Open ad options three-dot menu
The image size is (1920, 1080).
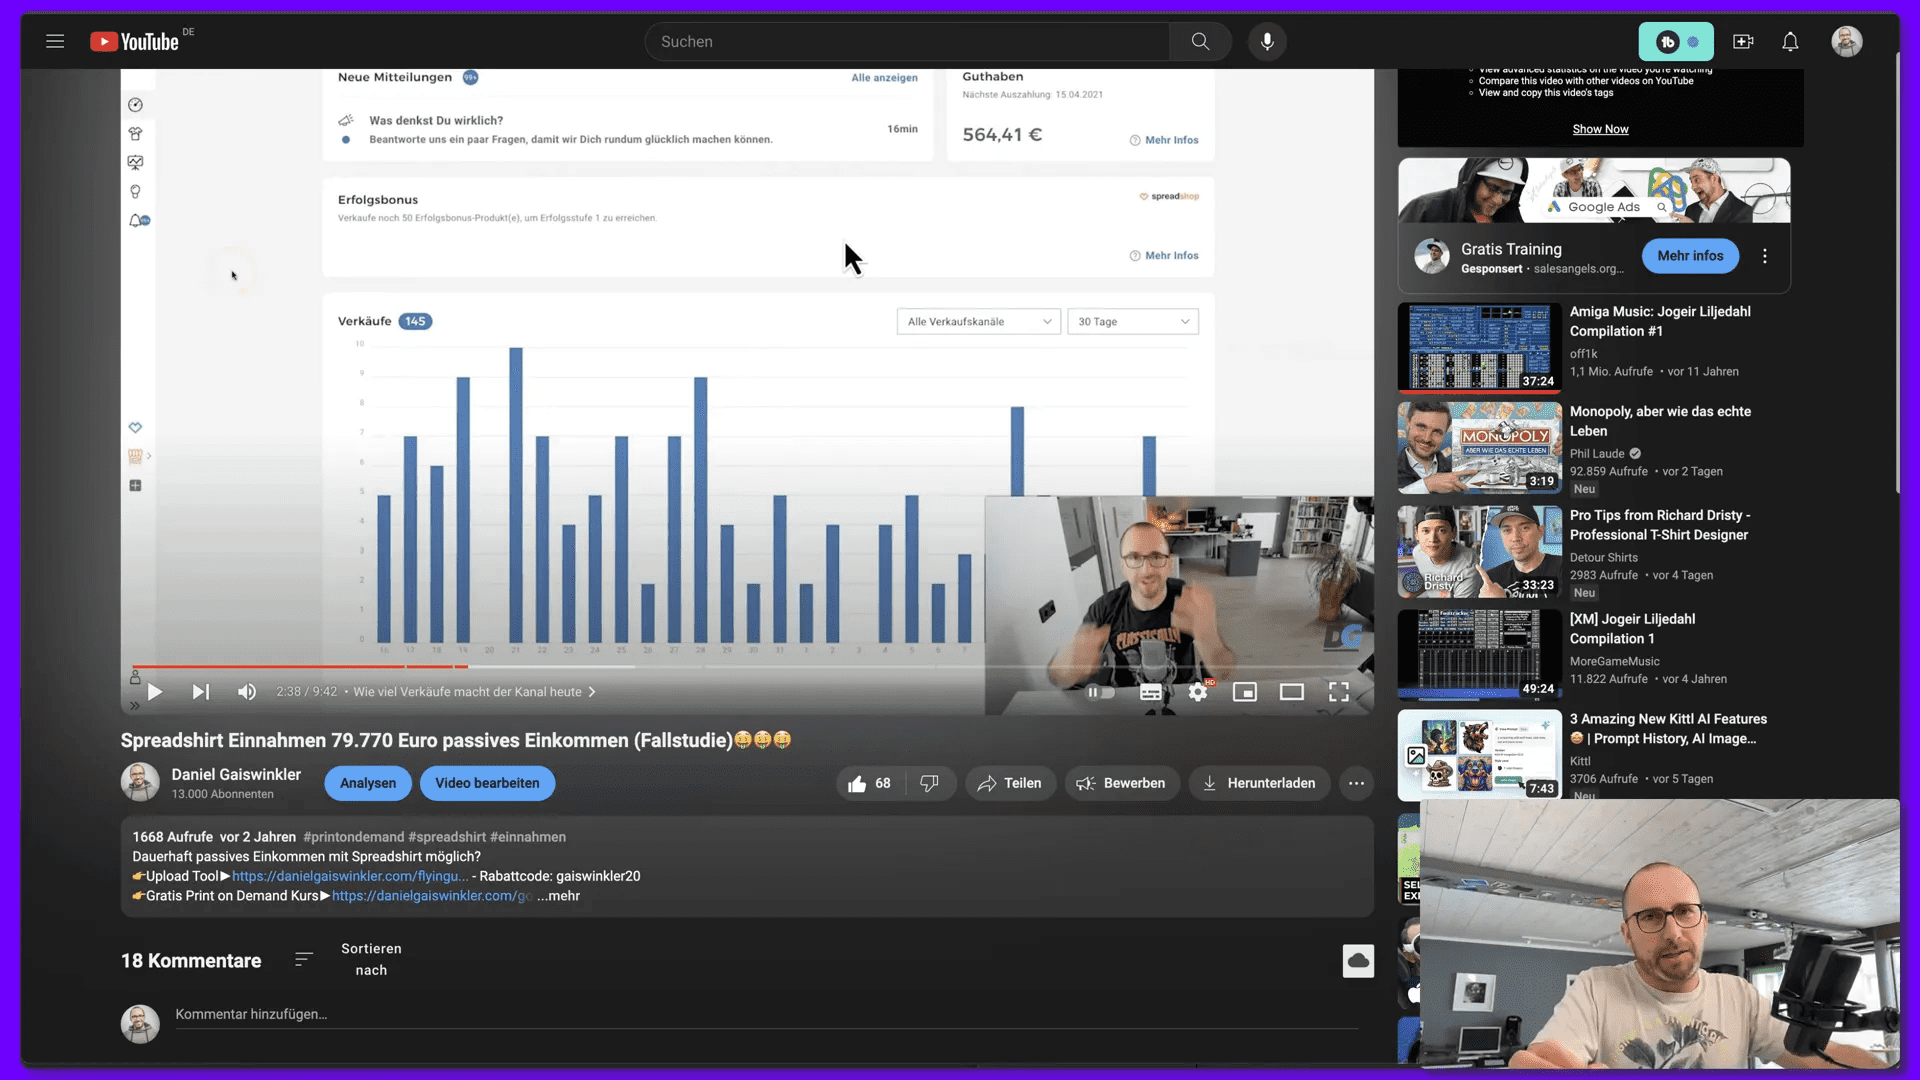[x=1765, y=256]
